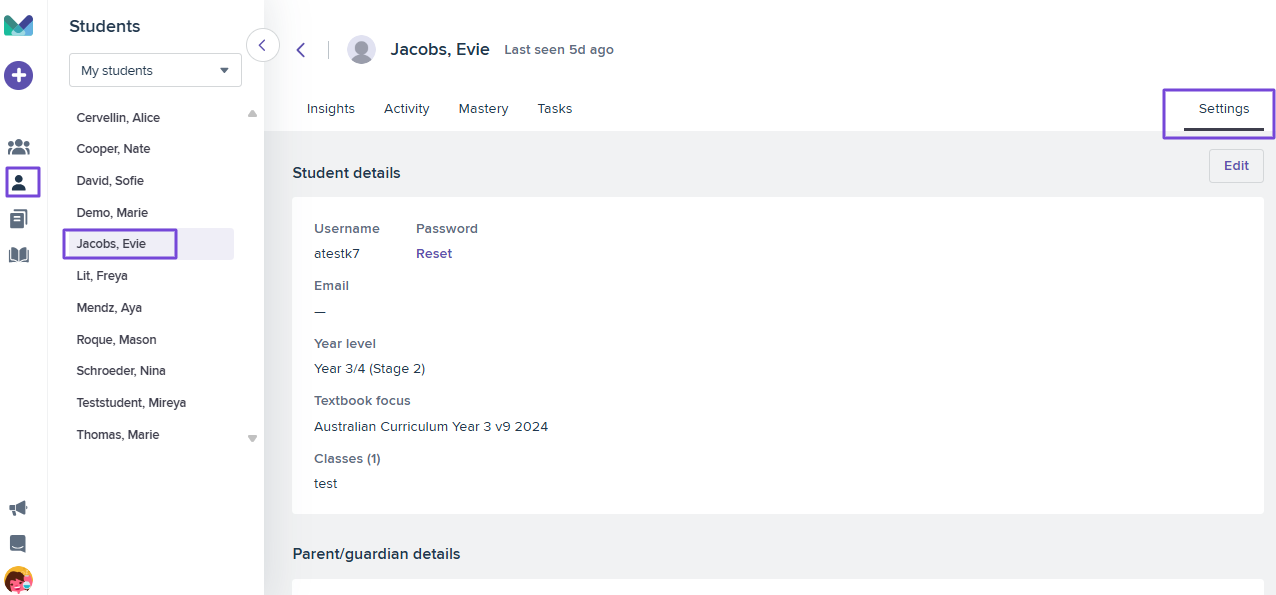Image resolution: width=1276 pixels, height=595 pixels.
Task: Click the purple plus create button
Action: (18, 75)
